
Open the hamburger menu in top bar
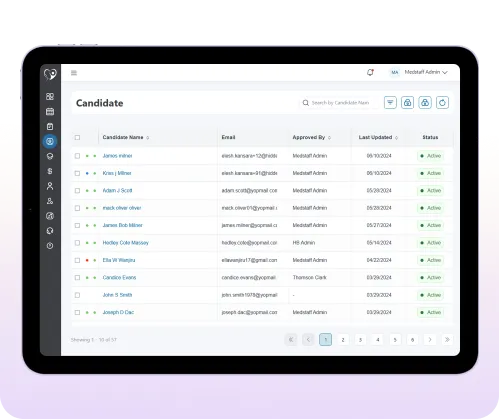(74, 73)
